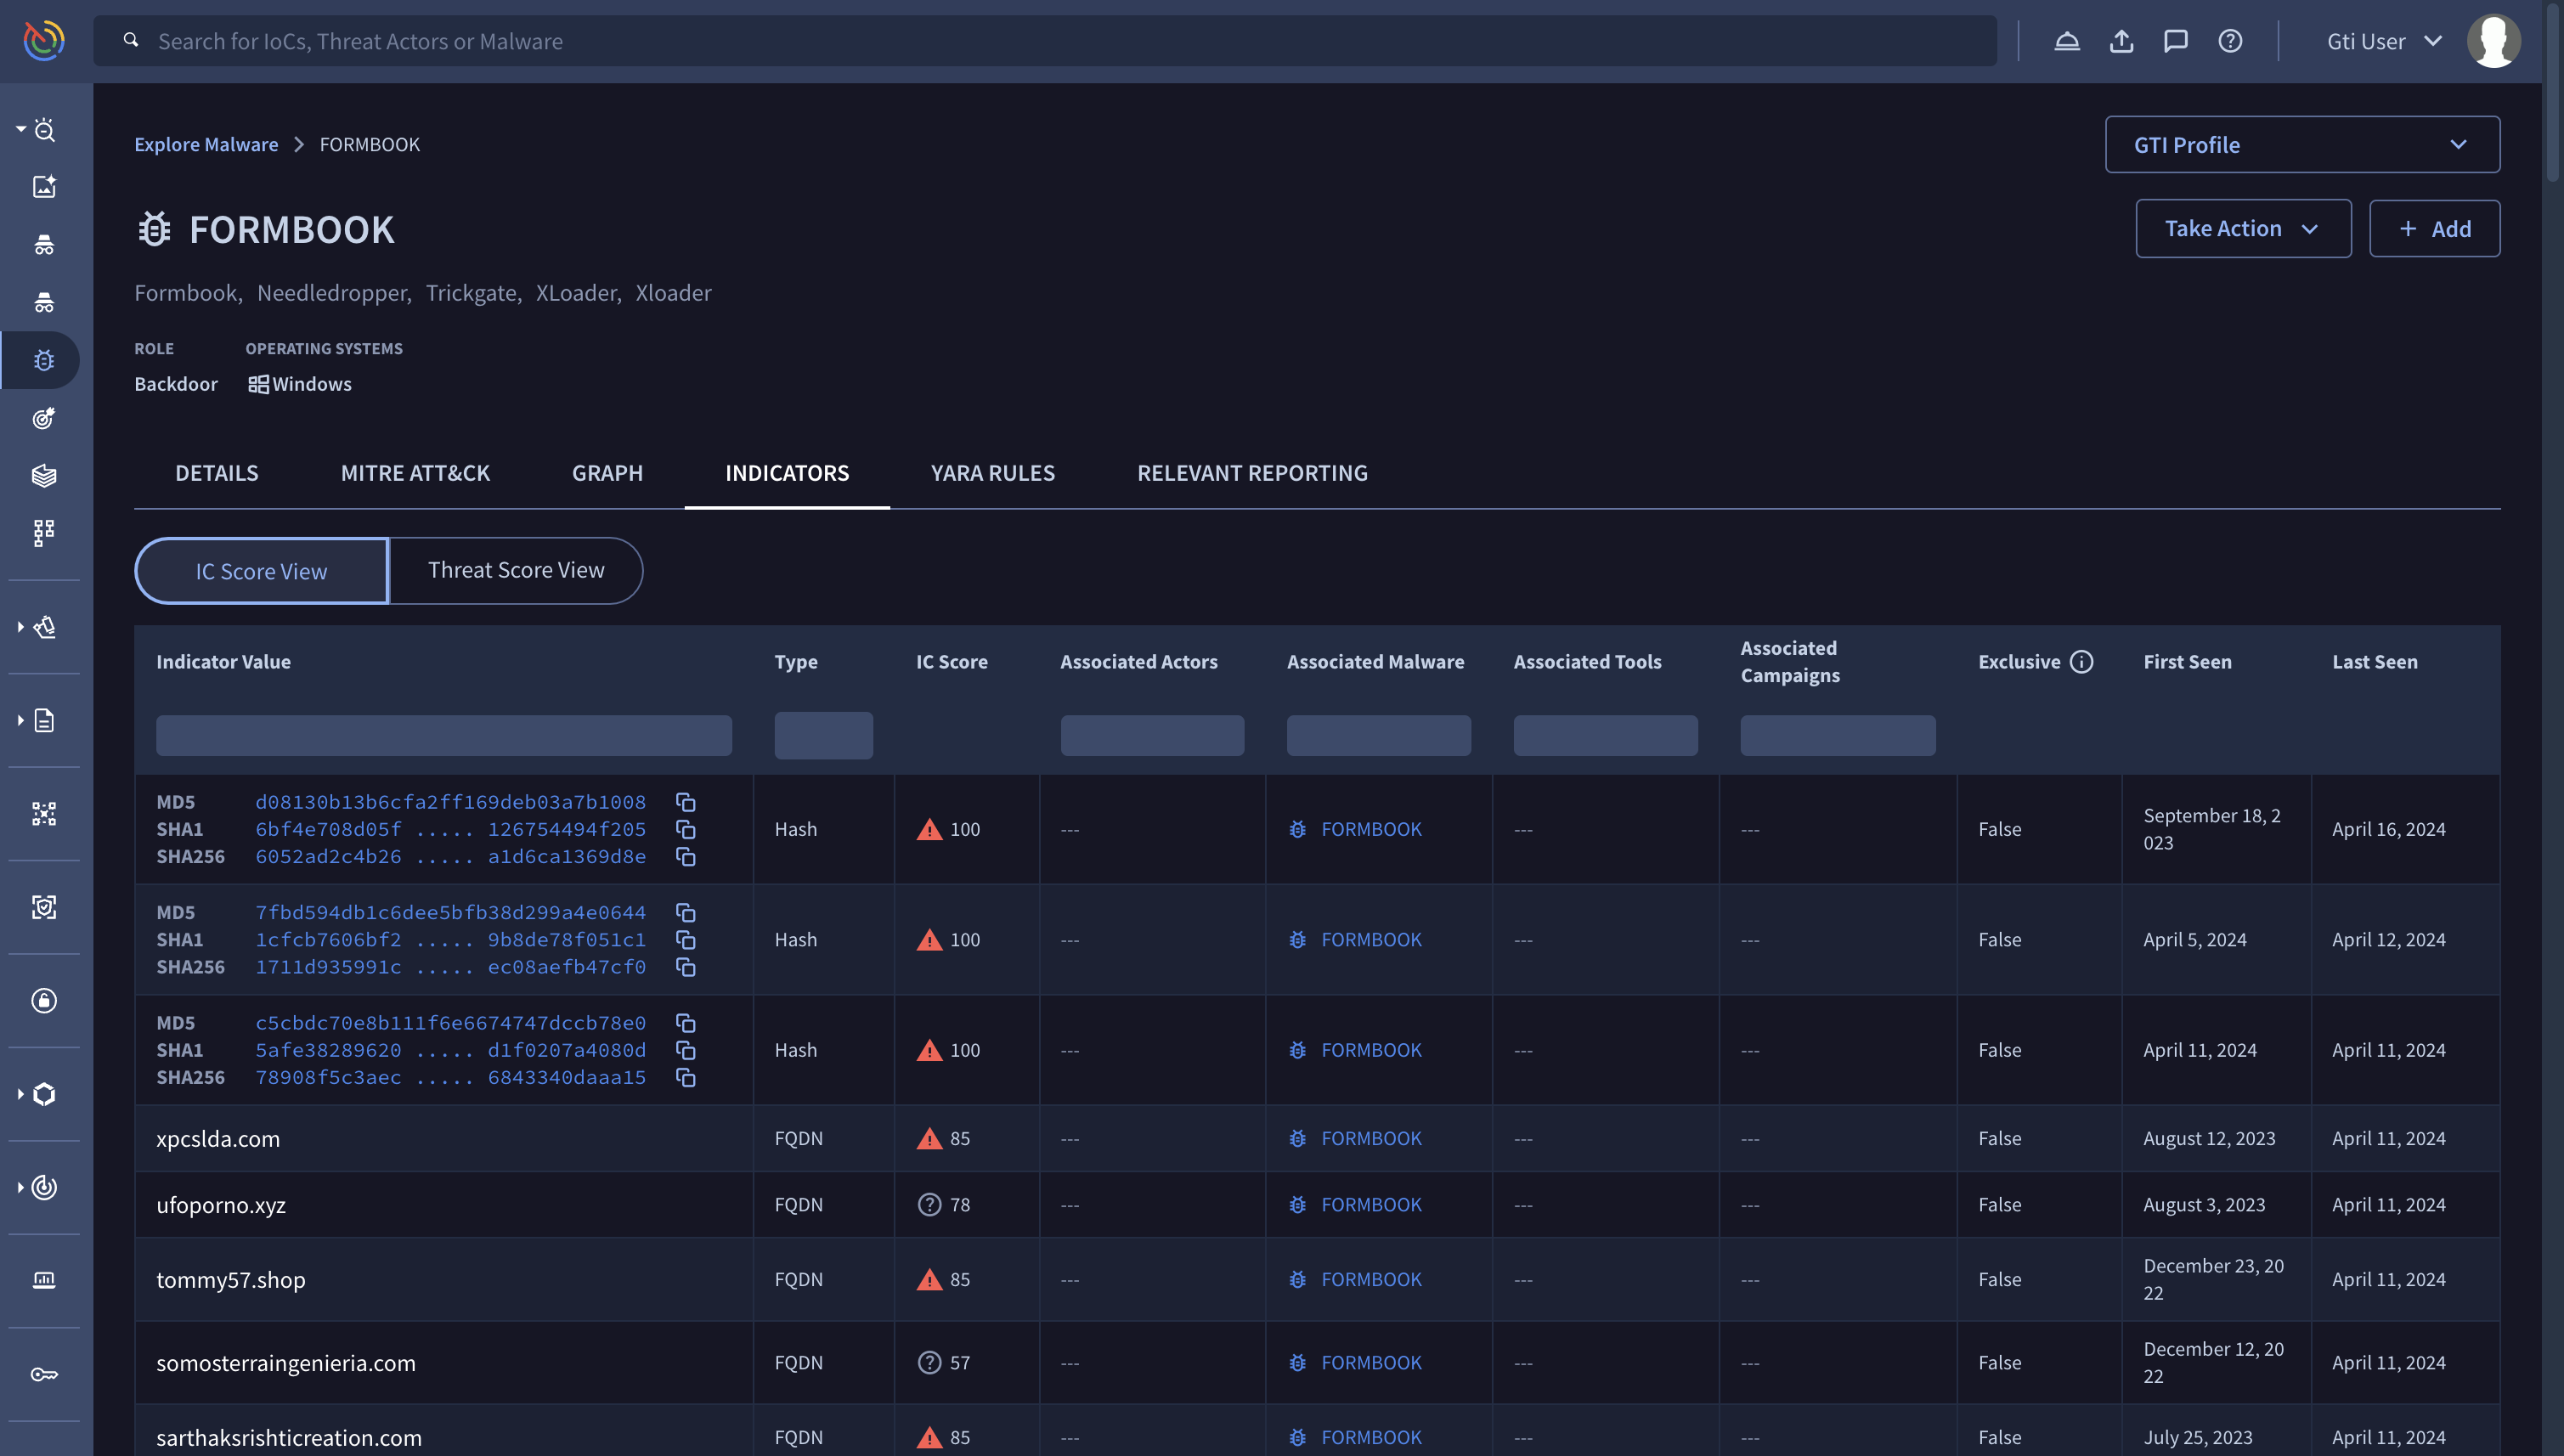Open FORMBOOK link in ufoporno.xyz row
Viewport: 2564px width, 1456px height.
pyautogui.click(x=1371, y=1205)
